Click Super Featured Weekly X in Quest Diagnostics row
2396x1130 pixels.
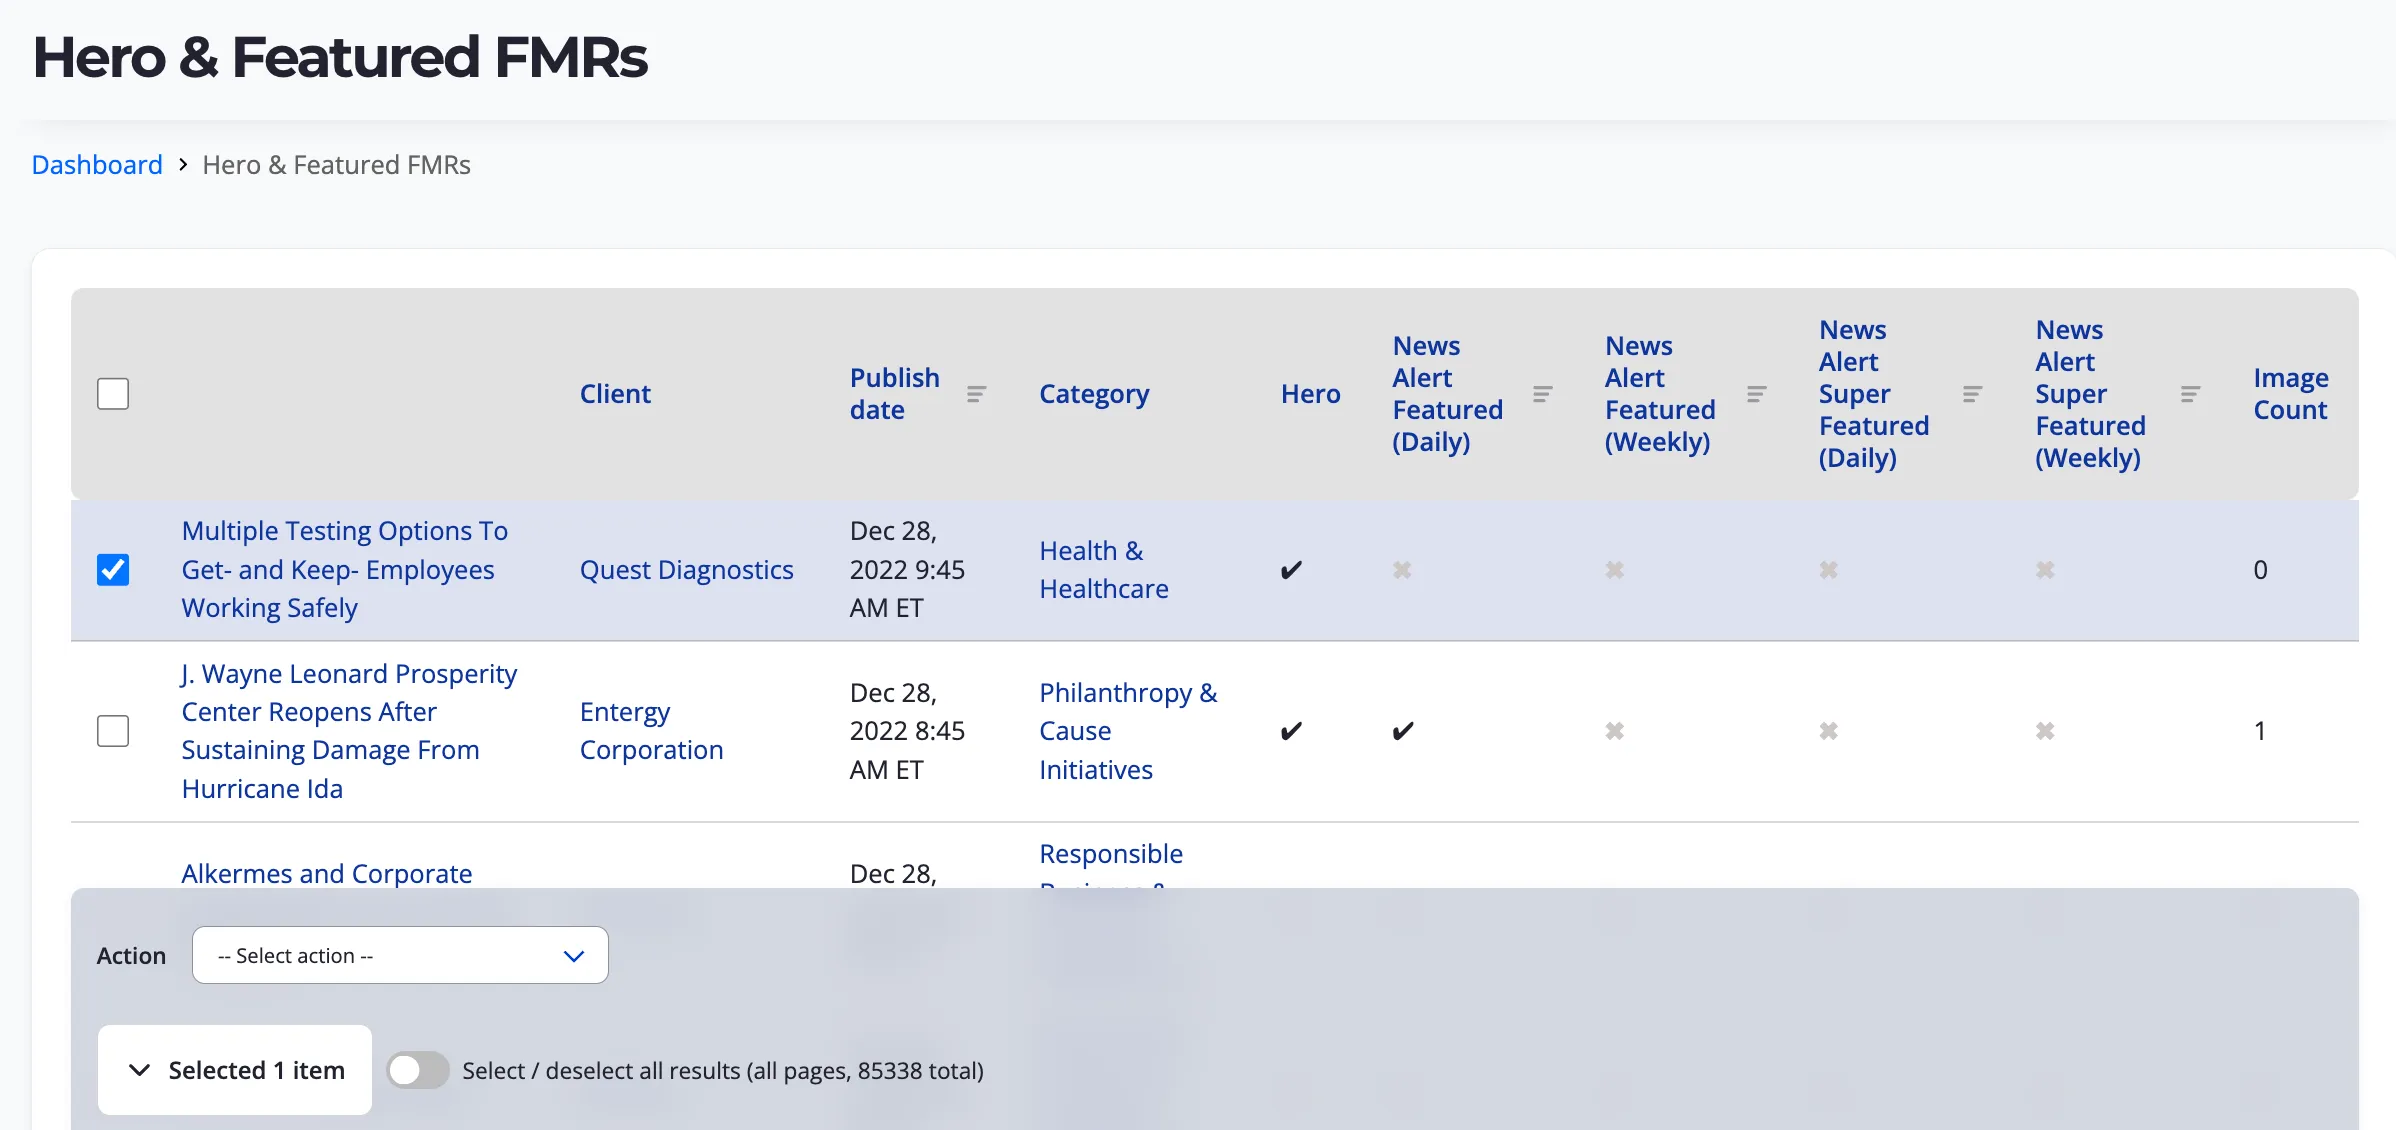[x=2045, y=570]
